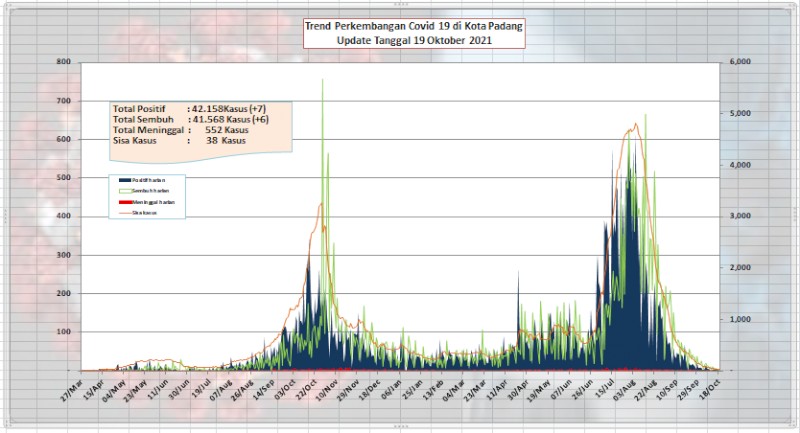This screenshot has height=433, width=800.
Task: Click the right axis value 2,000
Action: 740,267
